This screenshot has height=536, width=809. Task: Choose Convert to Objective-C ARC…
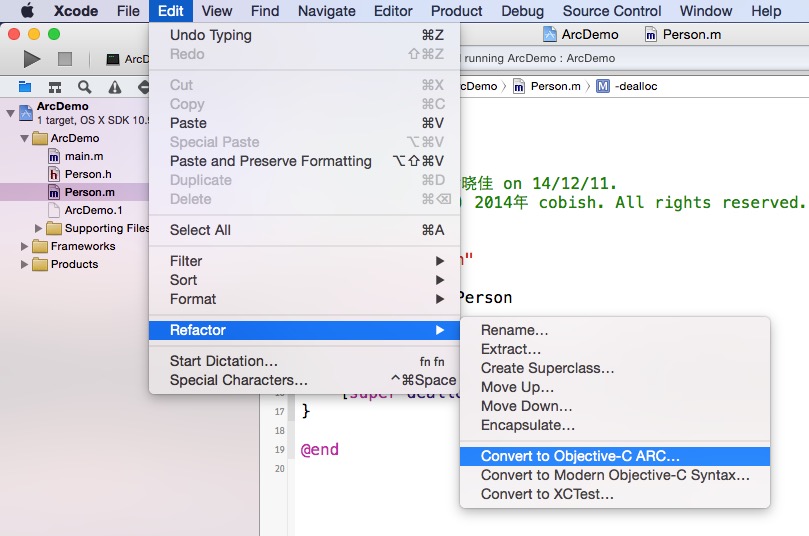(x=614, y=456)
